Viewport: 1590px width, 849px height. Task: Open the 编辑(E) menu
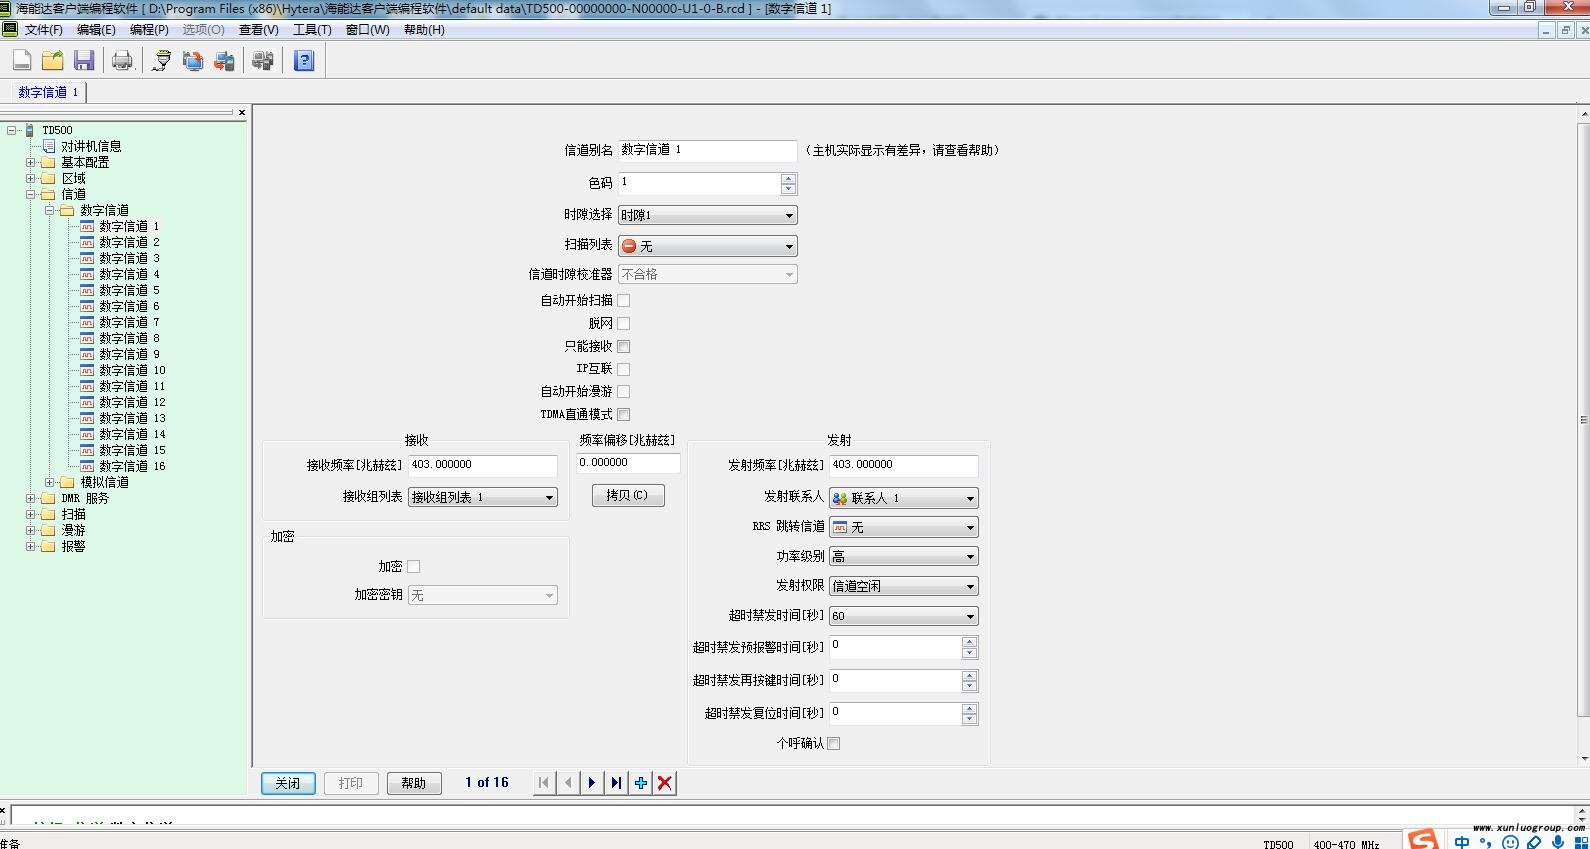click(x=96, y=30)
